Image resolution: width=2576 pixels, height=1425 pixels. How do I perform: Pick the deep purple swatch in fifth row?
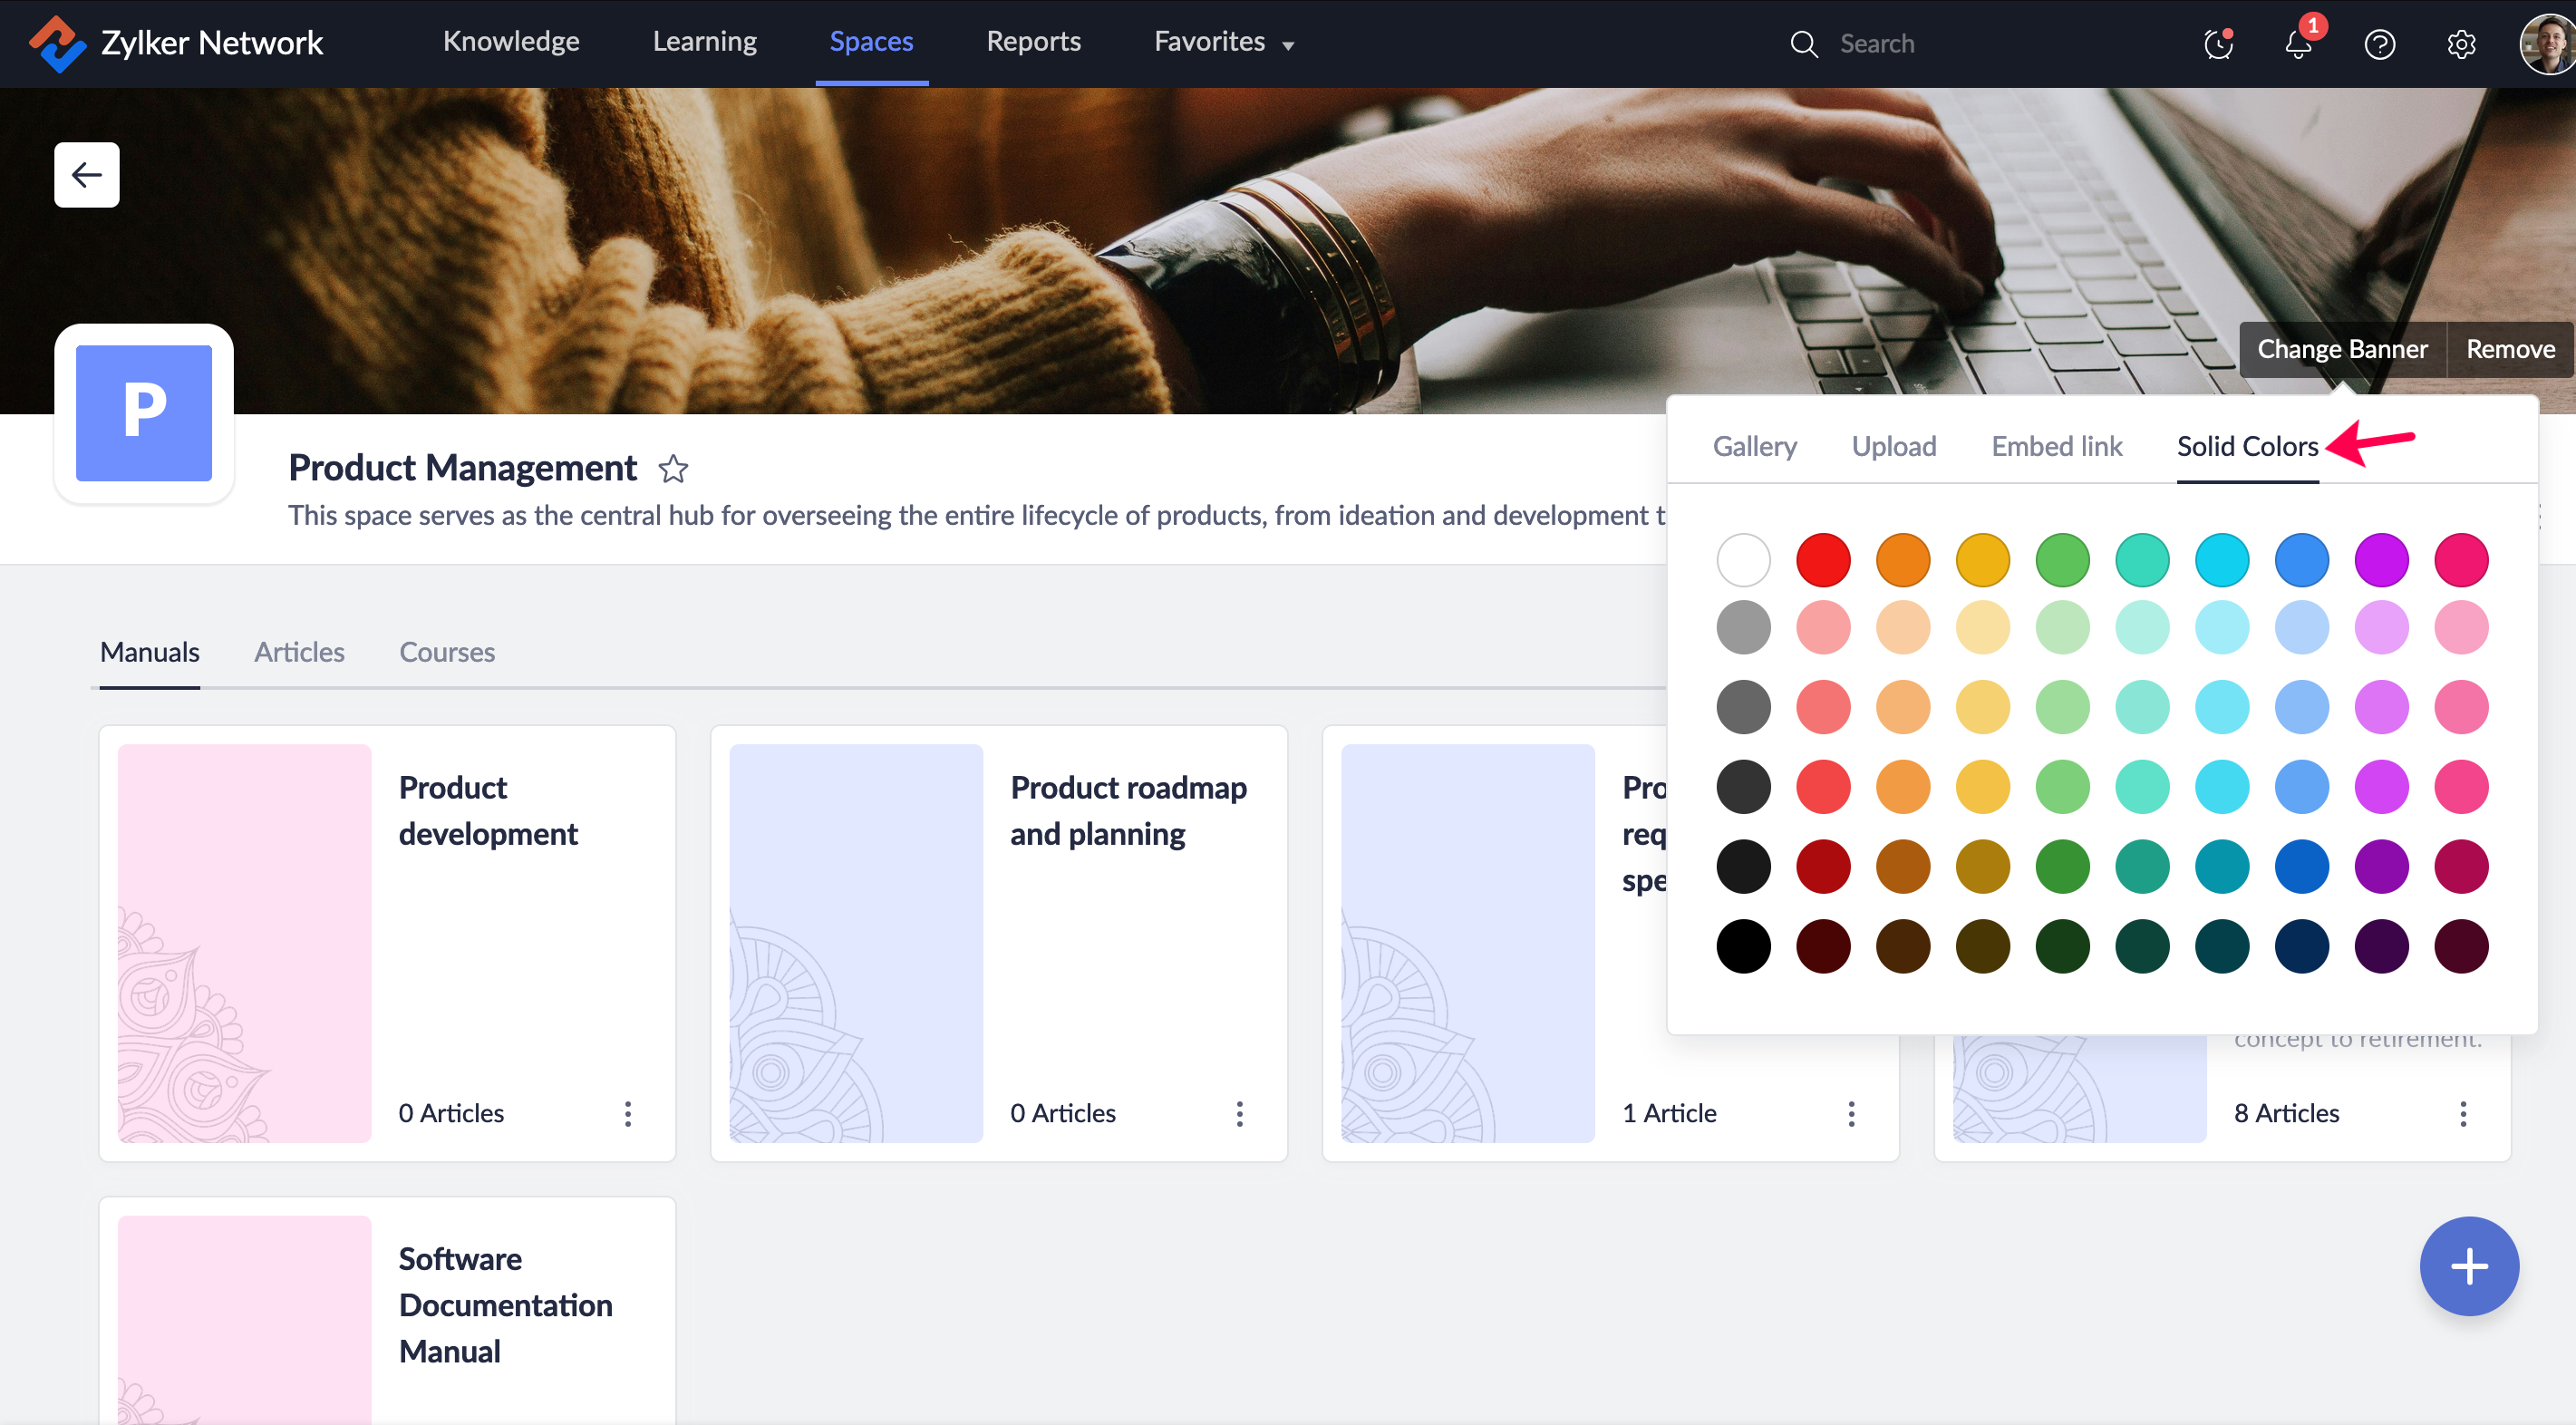coord(2381,866)
